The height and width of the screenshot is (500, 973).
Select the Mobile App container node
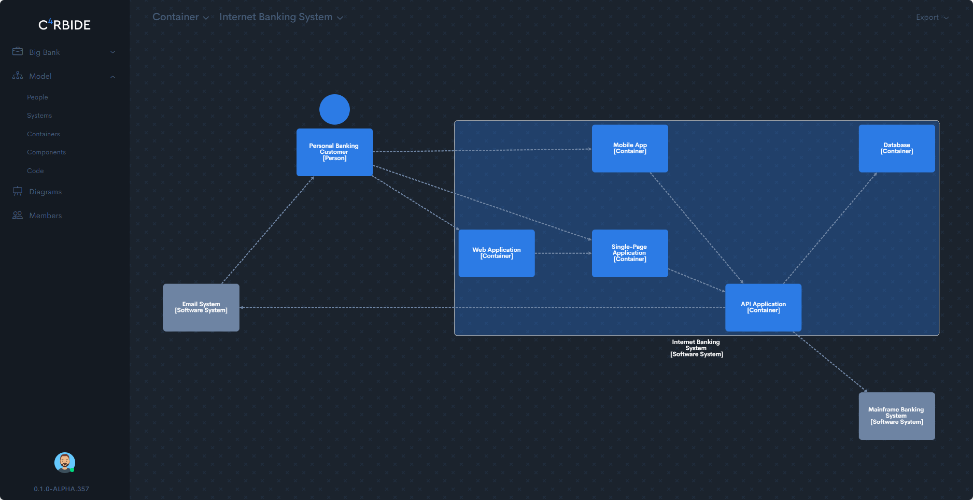tap(630, 148)
